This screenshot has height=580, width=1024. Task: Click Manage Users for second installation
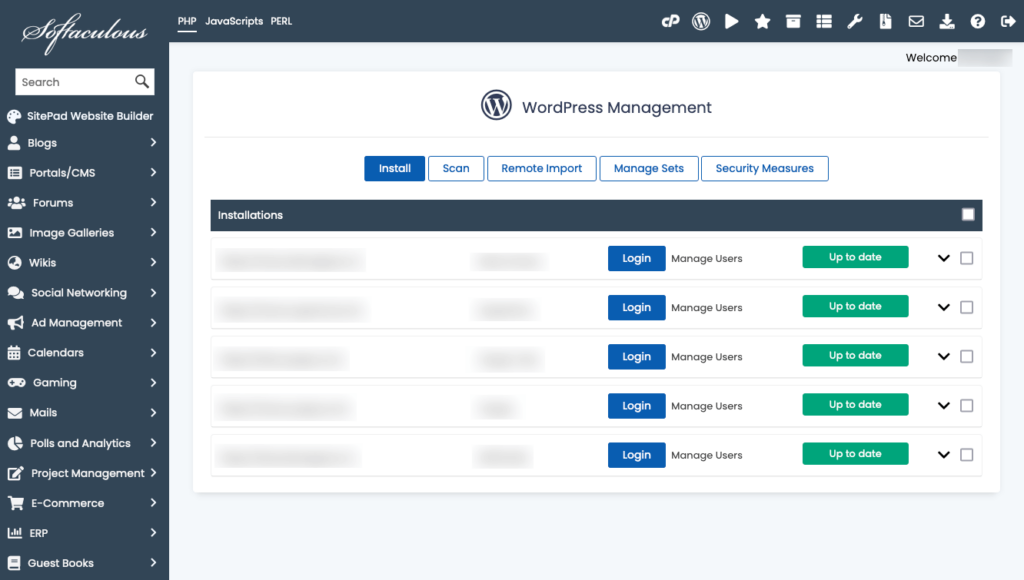(x=707, y=308)
